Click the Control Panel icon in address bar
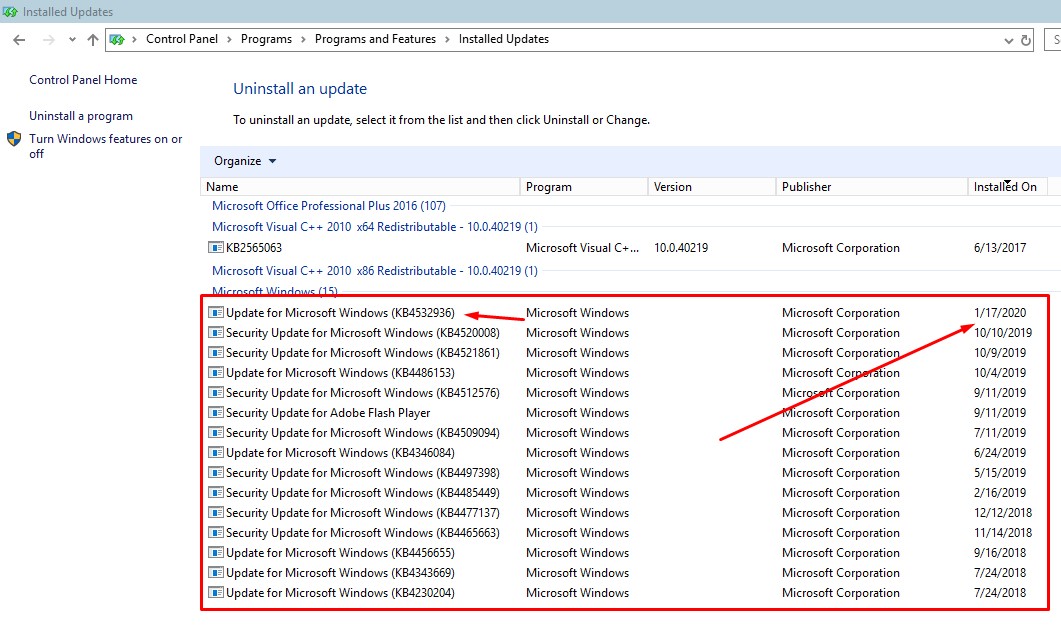Screen dimensions: 1061x628 117,40
